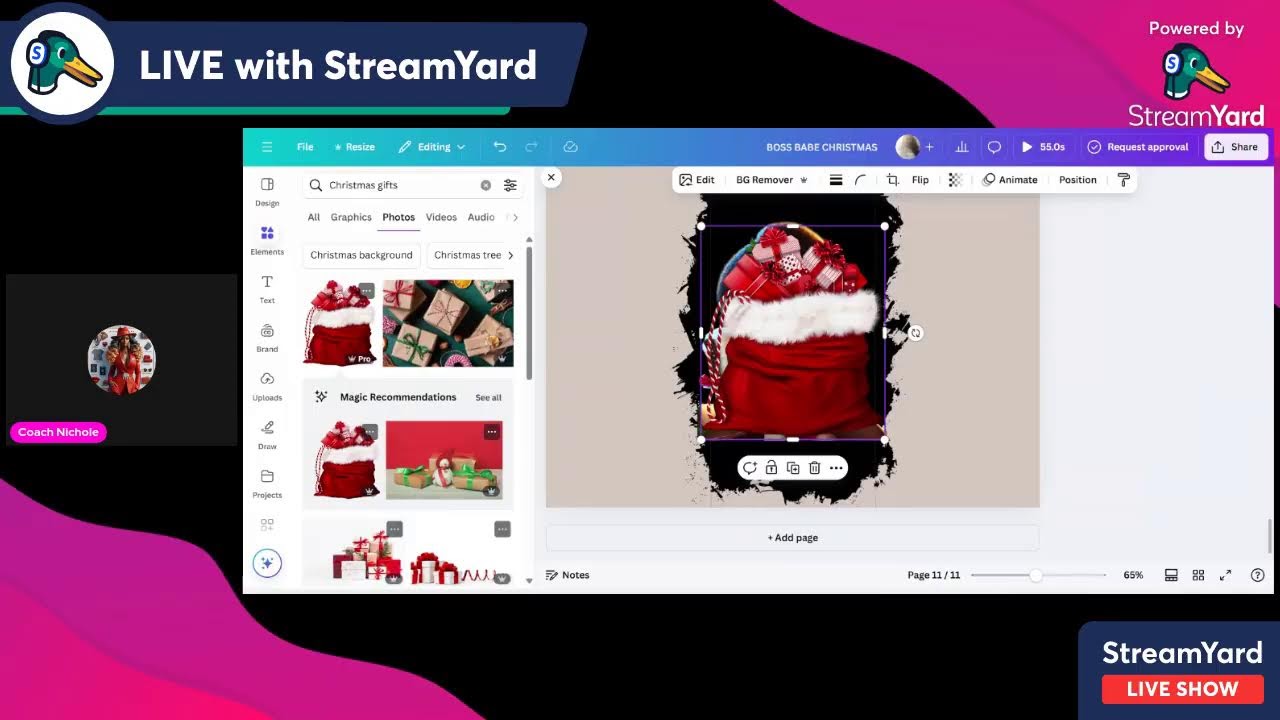Open the Elements panel in sidebar
The width and height of the screenshot is (1280, 720).
(x=267, y=240)
